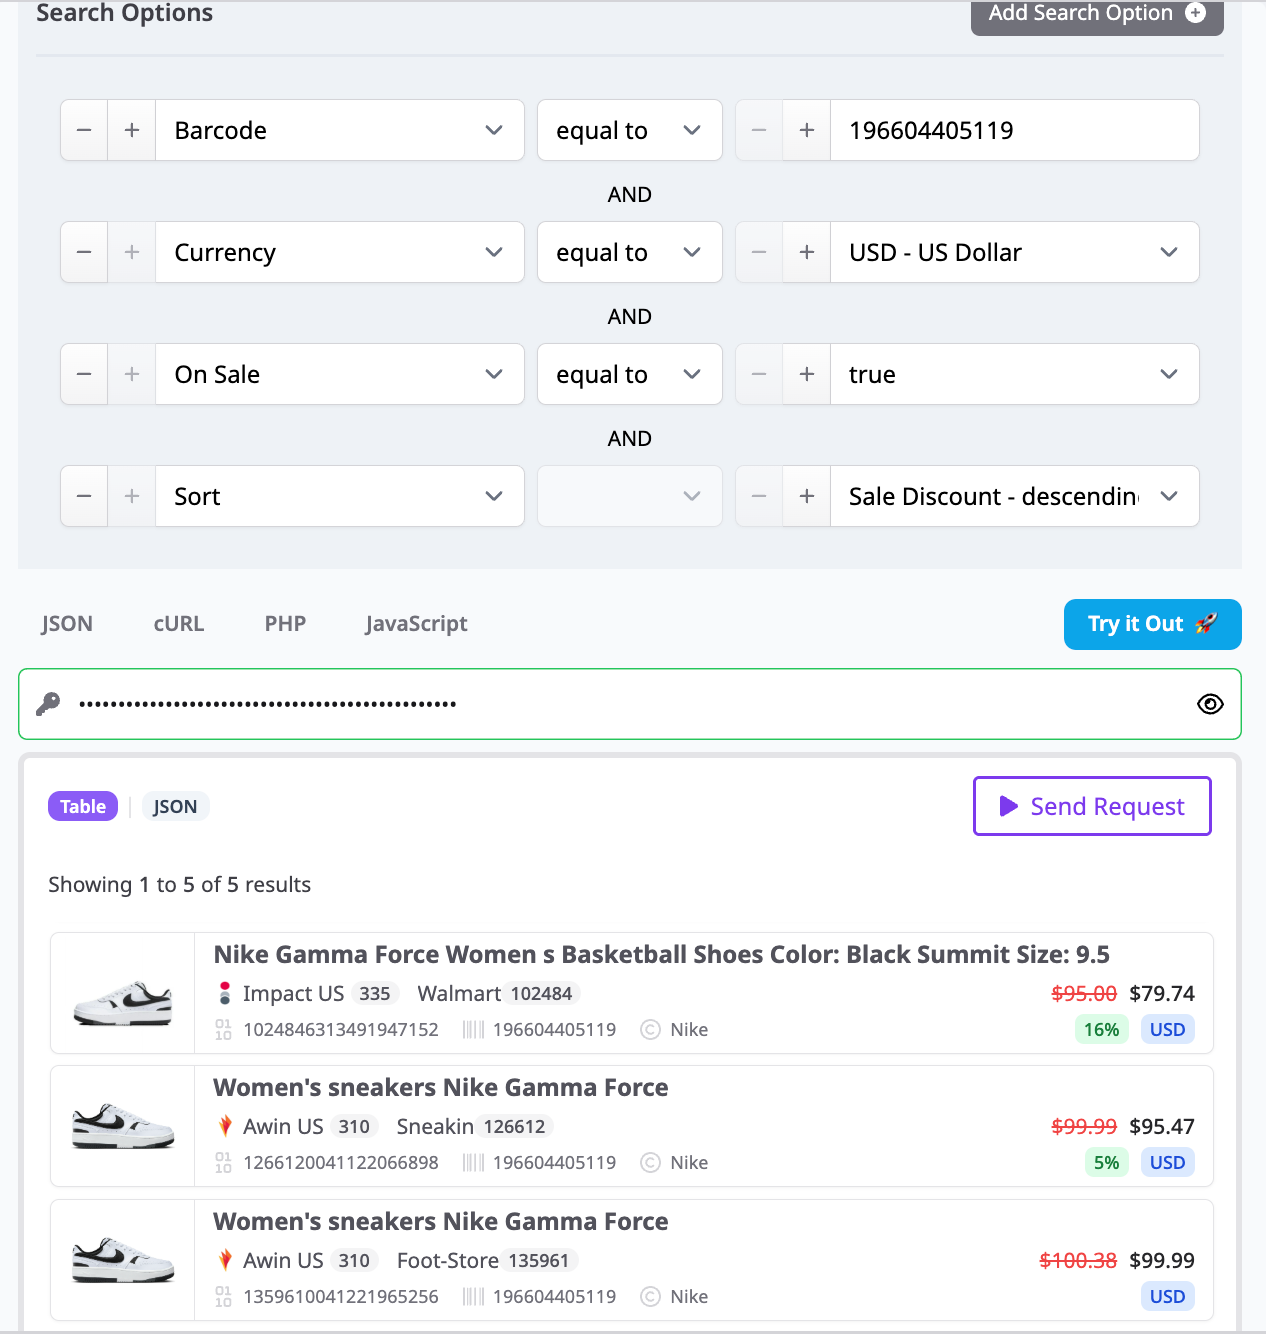The height and width of the screenshot is (1334, 1266).
Task: Click the Sneakin 126612 merchant label
Action: (474, 1126)
